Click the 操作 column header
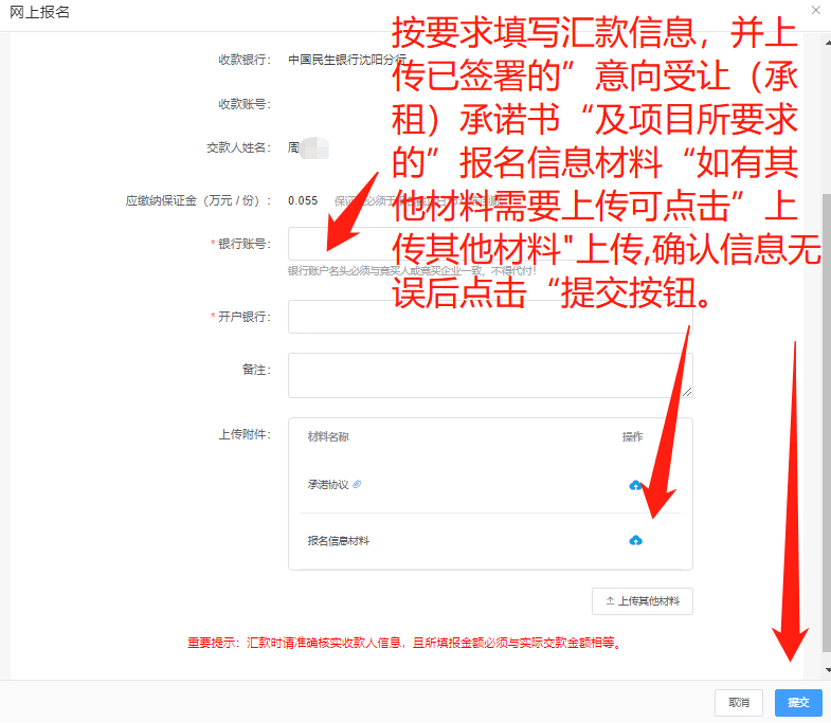This screenshot has width=831, height=723. pos(632,437)
